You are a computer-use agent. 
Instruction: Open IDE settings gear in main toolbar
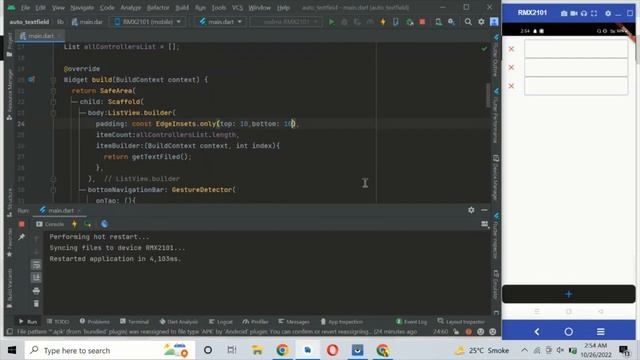[x=481, y=22]
